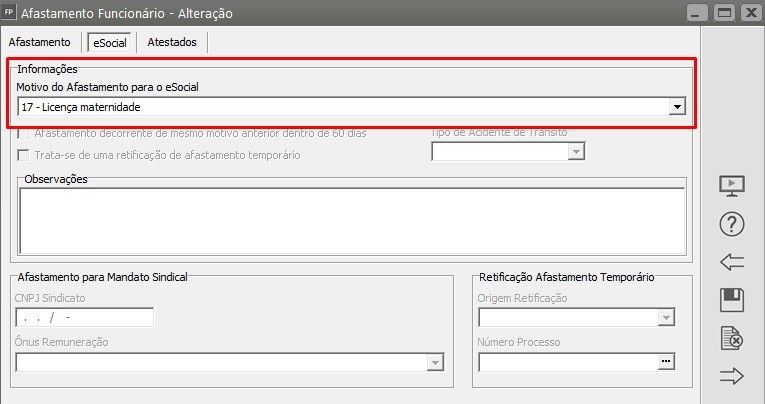Go to previous record left arrow

pyautogui.click(x=732, y=262)
